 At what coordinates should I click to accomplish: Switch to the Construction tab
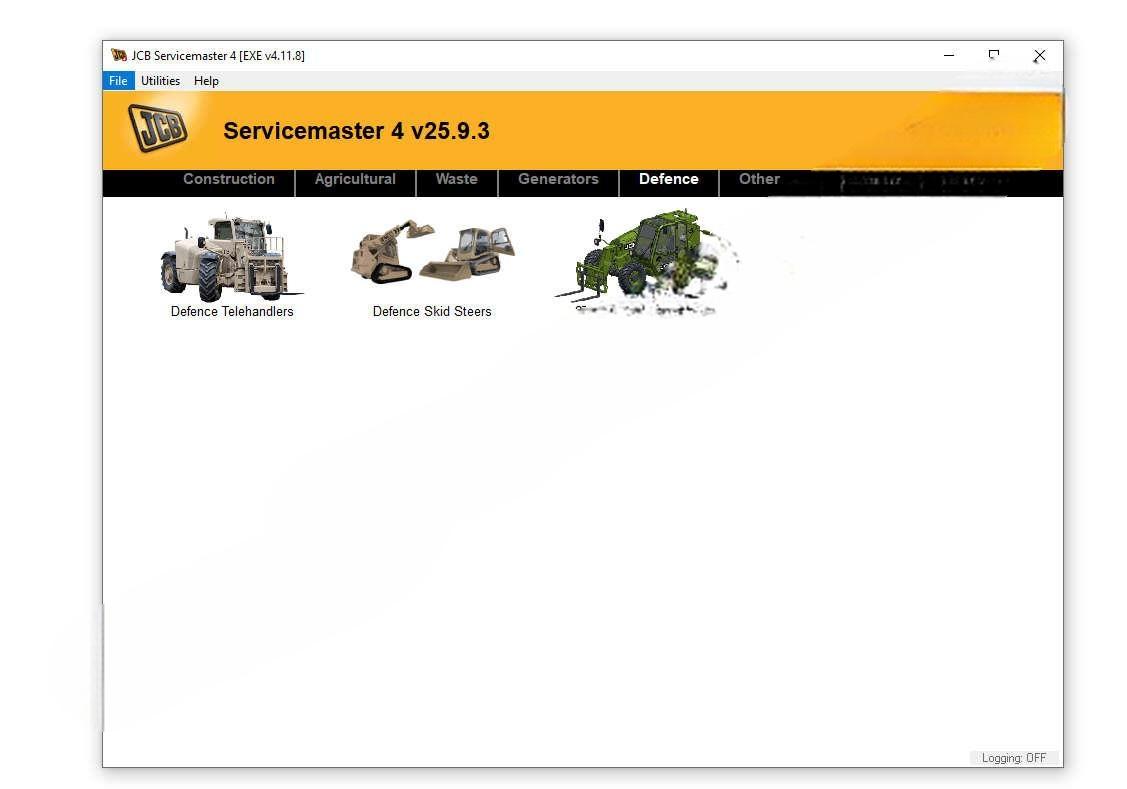228,180
